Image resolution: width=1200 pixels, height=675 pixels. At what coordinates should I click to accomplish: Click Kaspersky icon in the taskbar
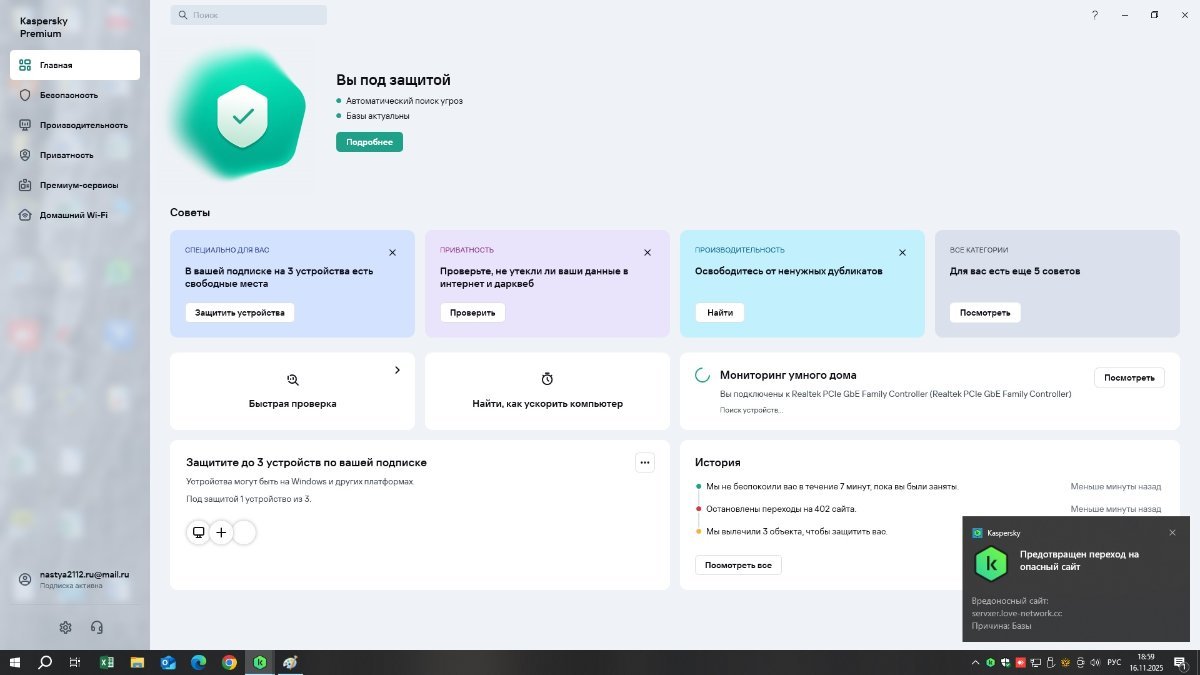pos(260,662)
